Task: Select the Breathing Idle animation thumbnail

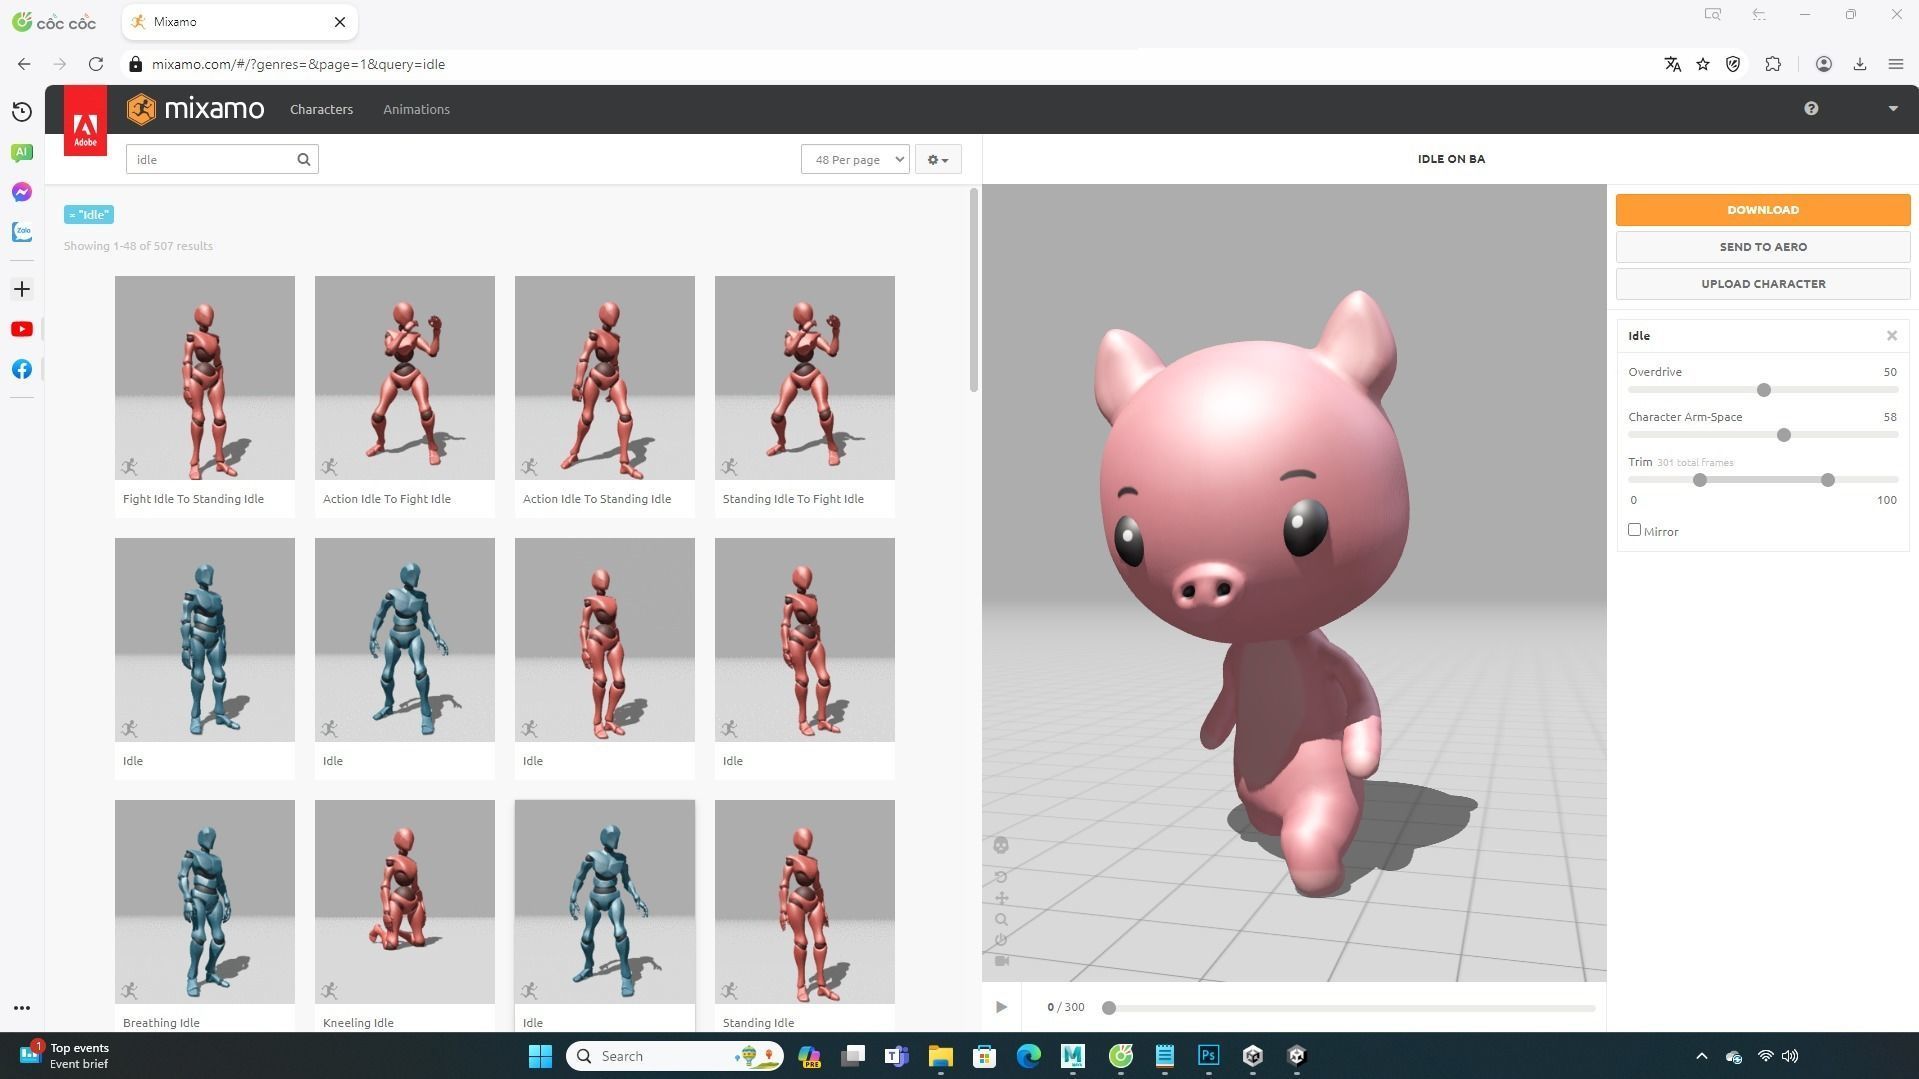Action: tap(205, 902)
